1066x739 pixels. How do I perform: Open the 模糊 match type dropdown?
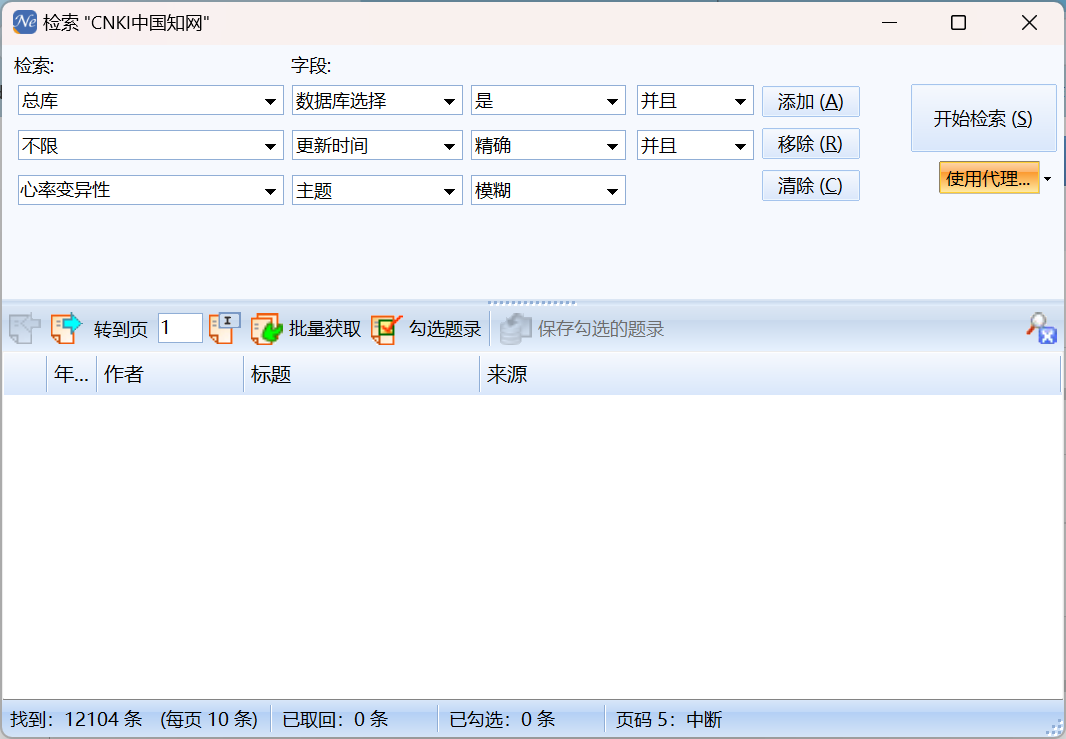pyautogui.click(x=612, y=191)
